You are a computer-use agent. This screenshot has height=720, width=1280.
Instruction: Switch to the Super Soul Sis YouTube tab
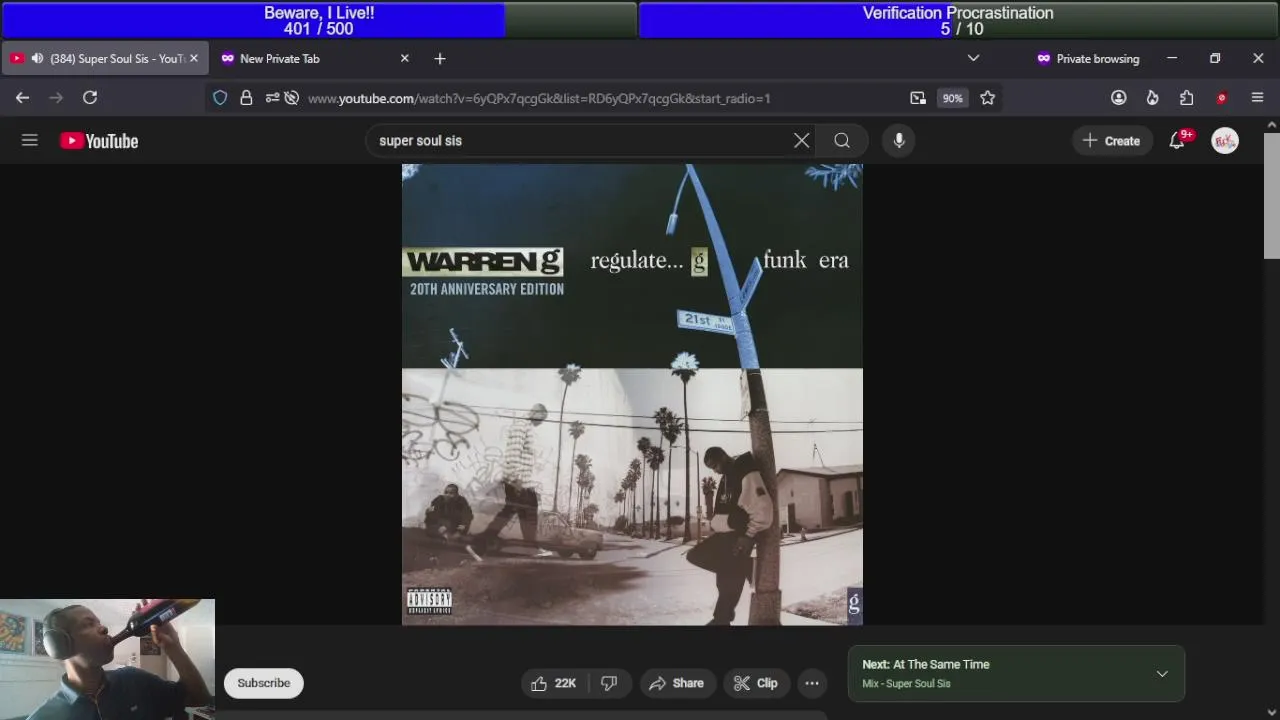pyautogui.click(x=105, y=59)
